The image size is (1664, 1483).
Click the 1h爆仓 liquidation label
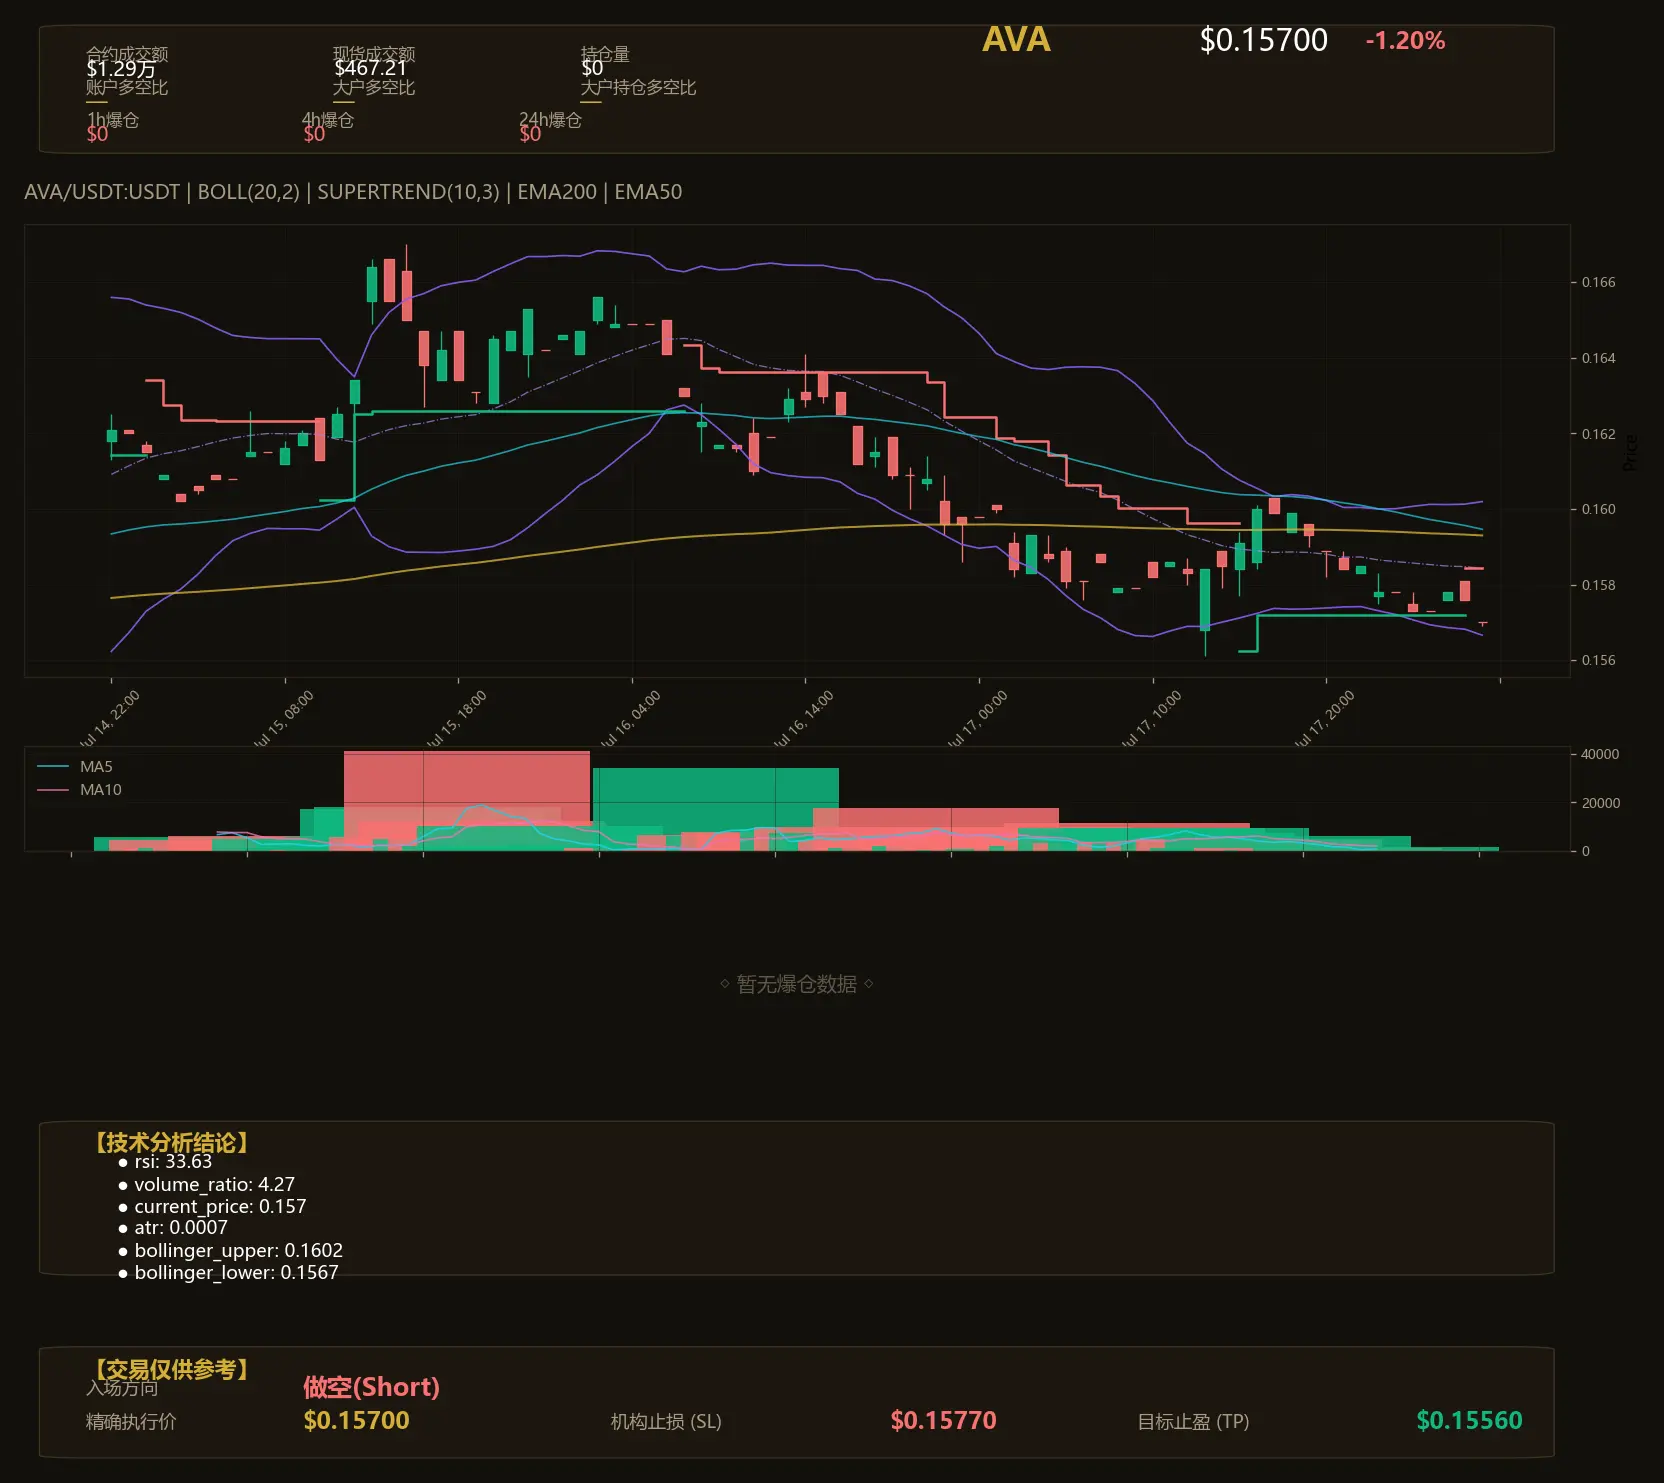(113, 120)
